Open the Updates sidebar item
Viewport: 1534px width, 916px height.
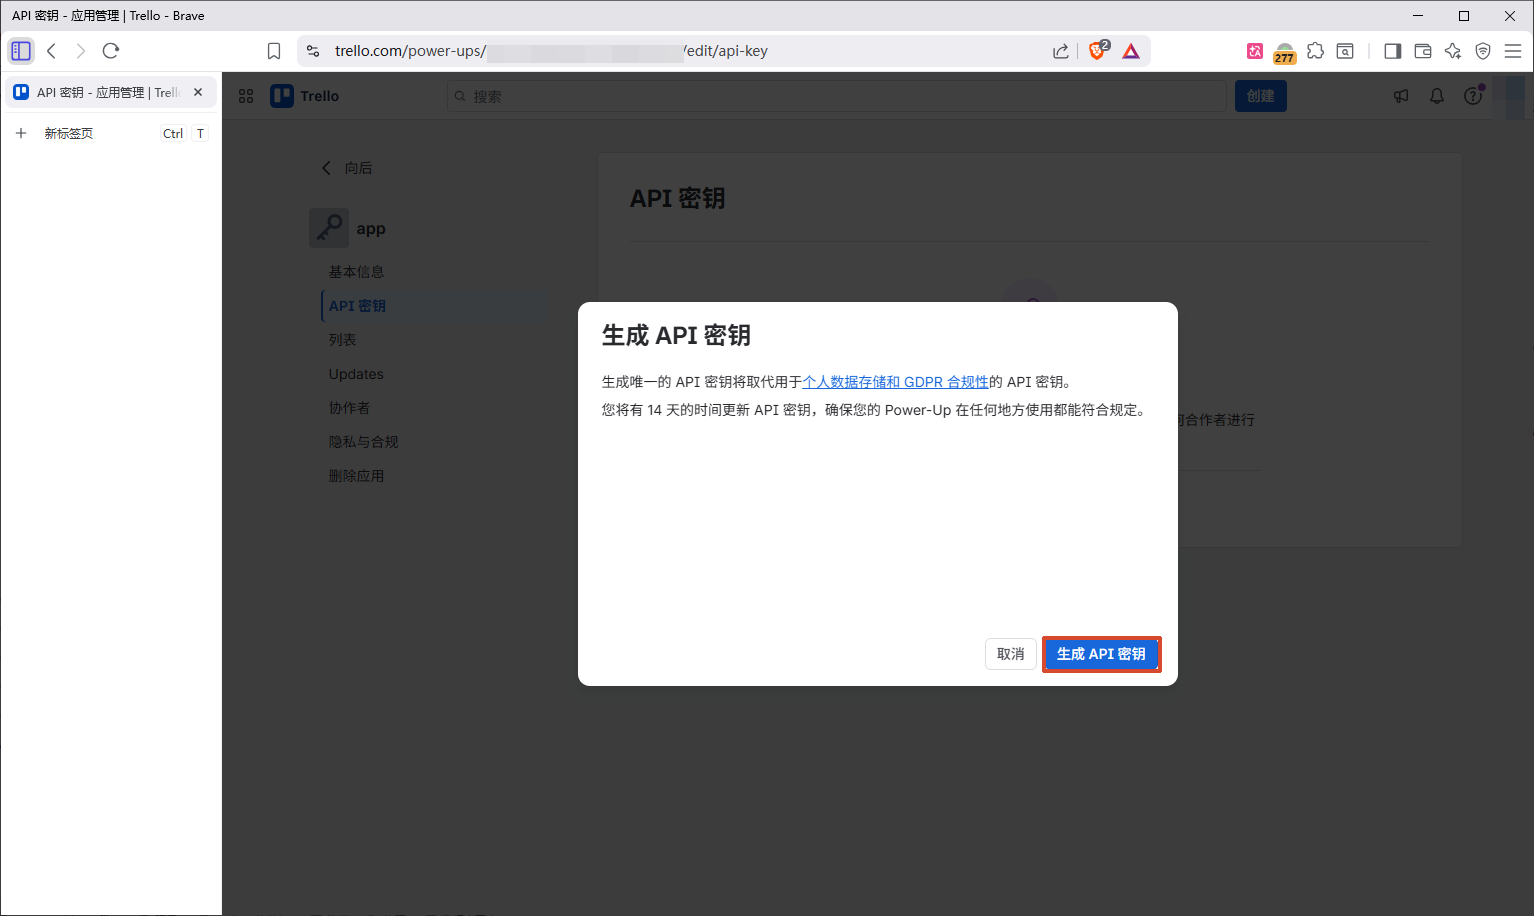(x=356, y=374)
